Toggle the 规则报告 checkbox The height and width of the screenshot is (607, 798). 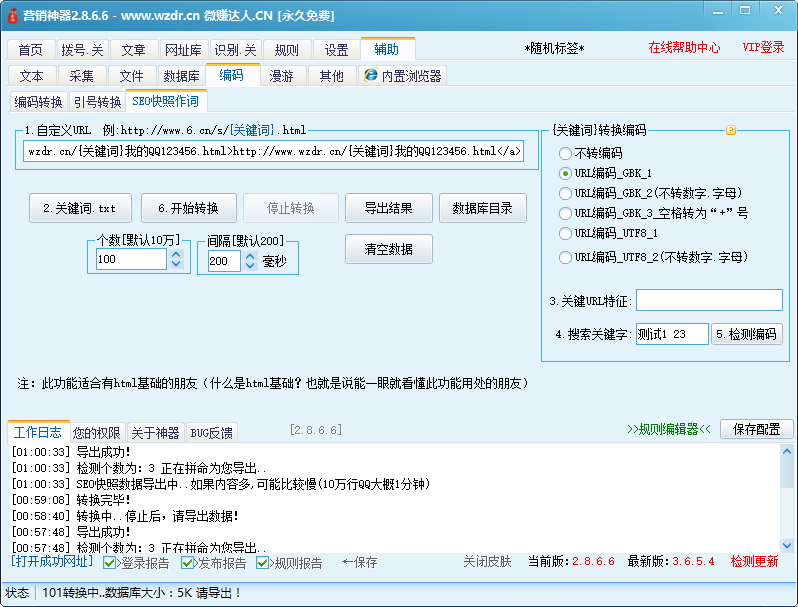[x=264, y=563]
